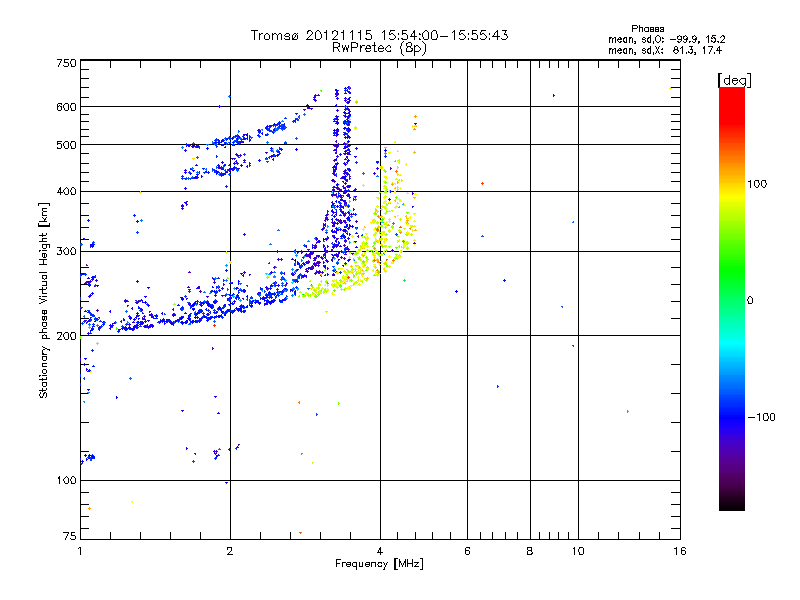Pick the black bottom of the phase colorbar
800x600 pixels.
tap(732, 503)
